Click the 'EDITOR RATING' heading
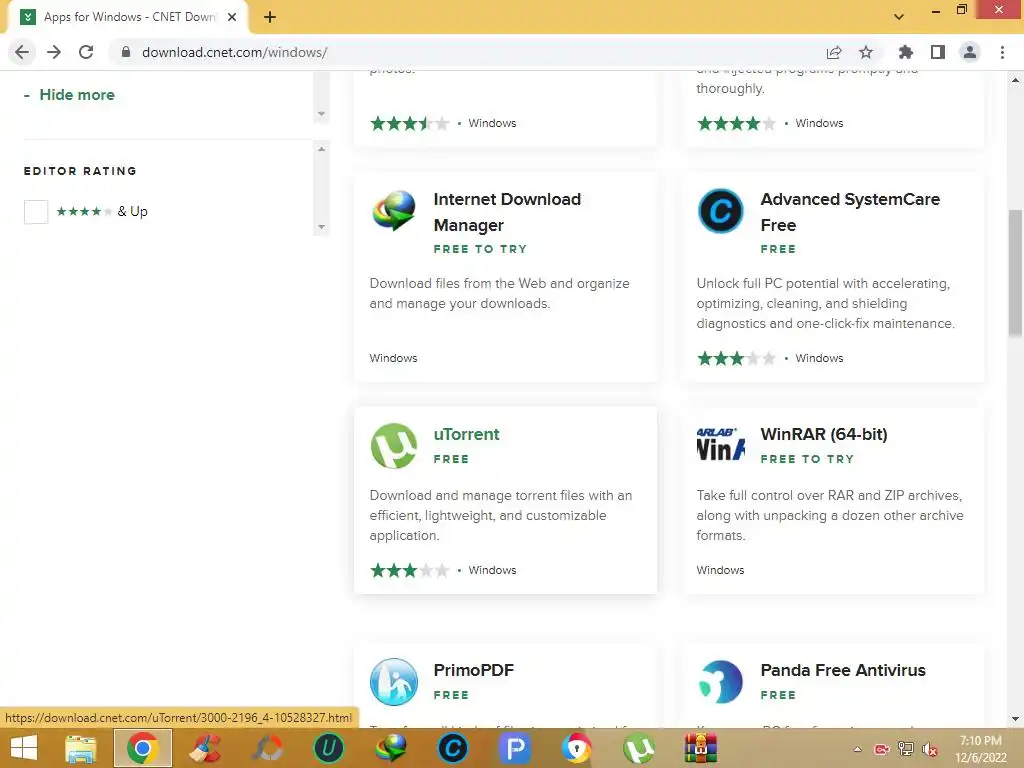This screenshot has height=768, width=1024. (x=80, y=171)
